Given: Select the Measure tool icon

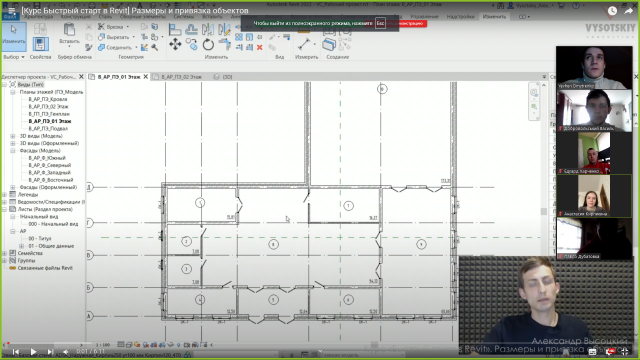Looking at the screenshot, I should click(304, 44).
